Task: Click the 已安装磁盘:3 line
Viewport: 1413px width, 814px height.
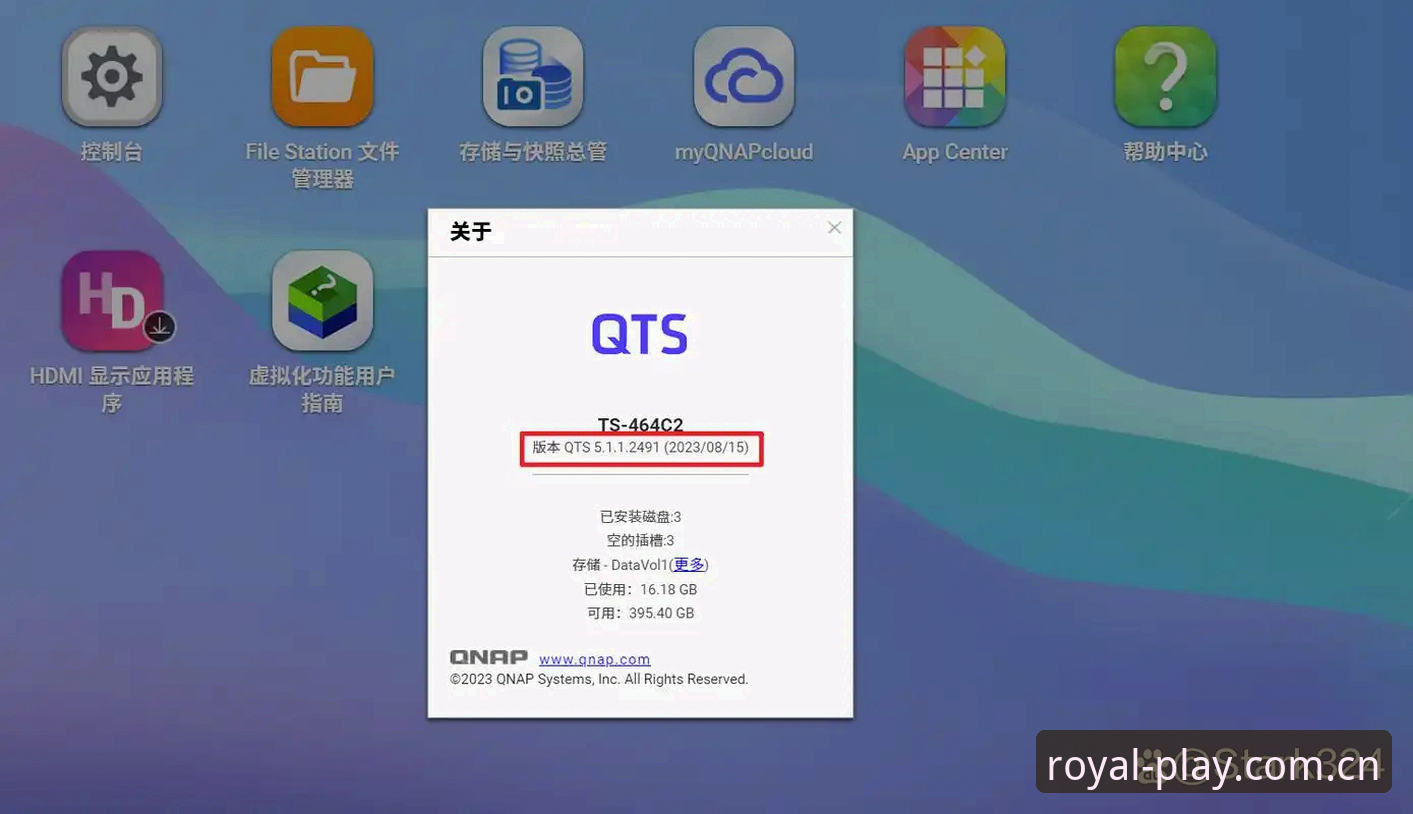Action: click(x=640, y=517)
